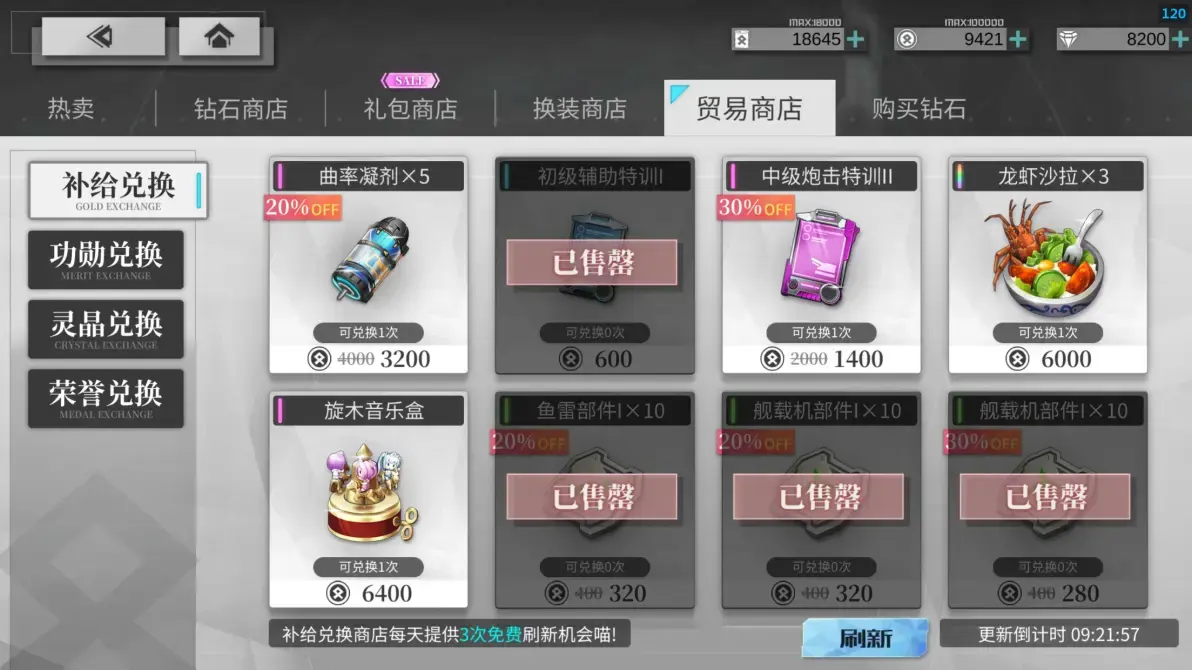Select 灵晶兑换 Crystal Exchange category
The height and width of the screenshot is (670, 1192).
click(106, 329)
